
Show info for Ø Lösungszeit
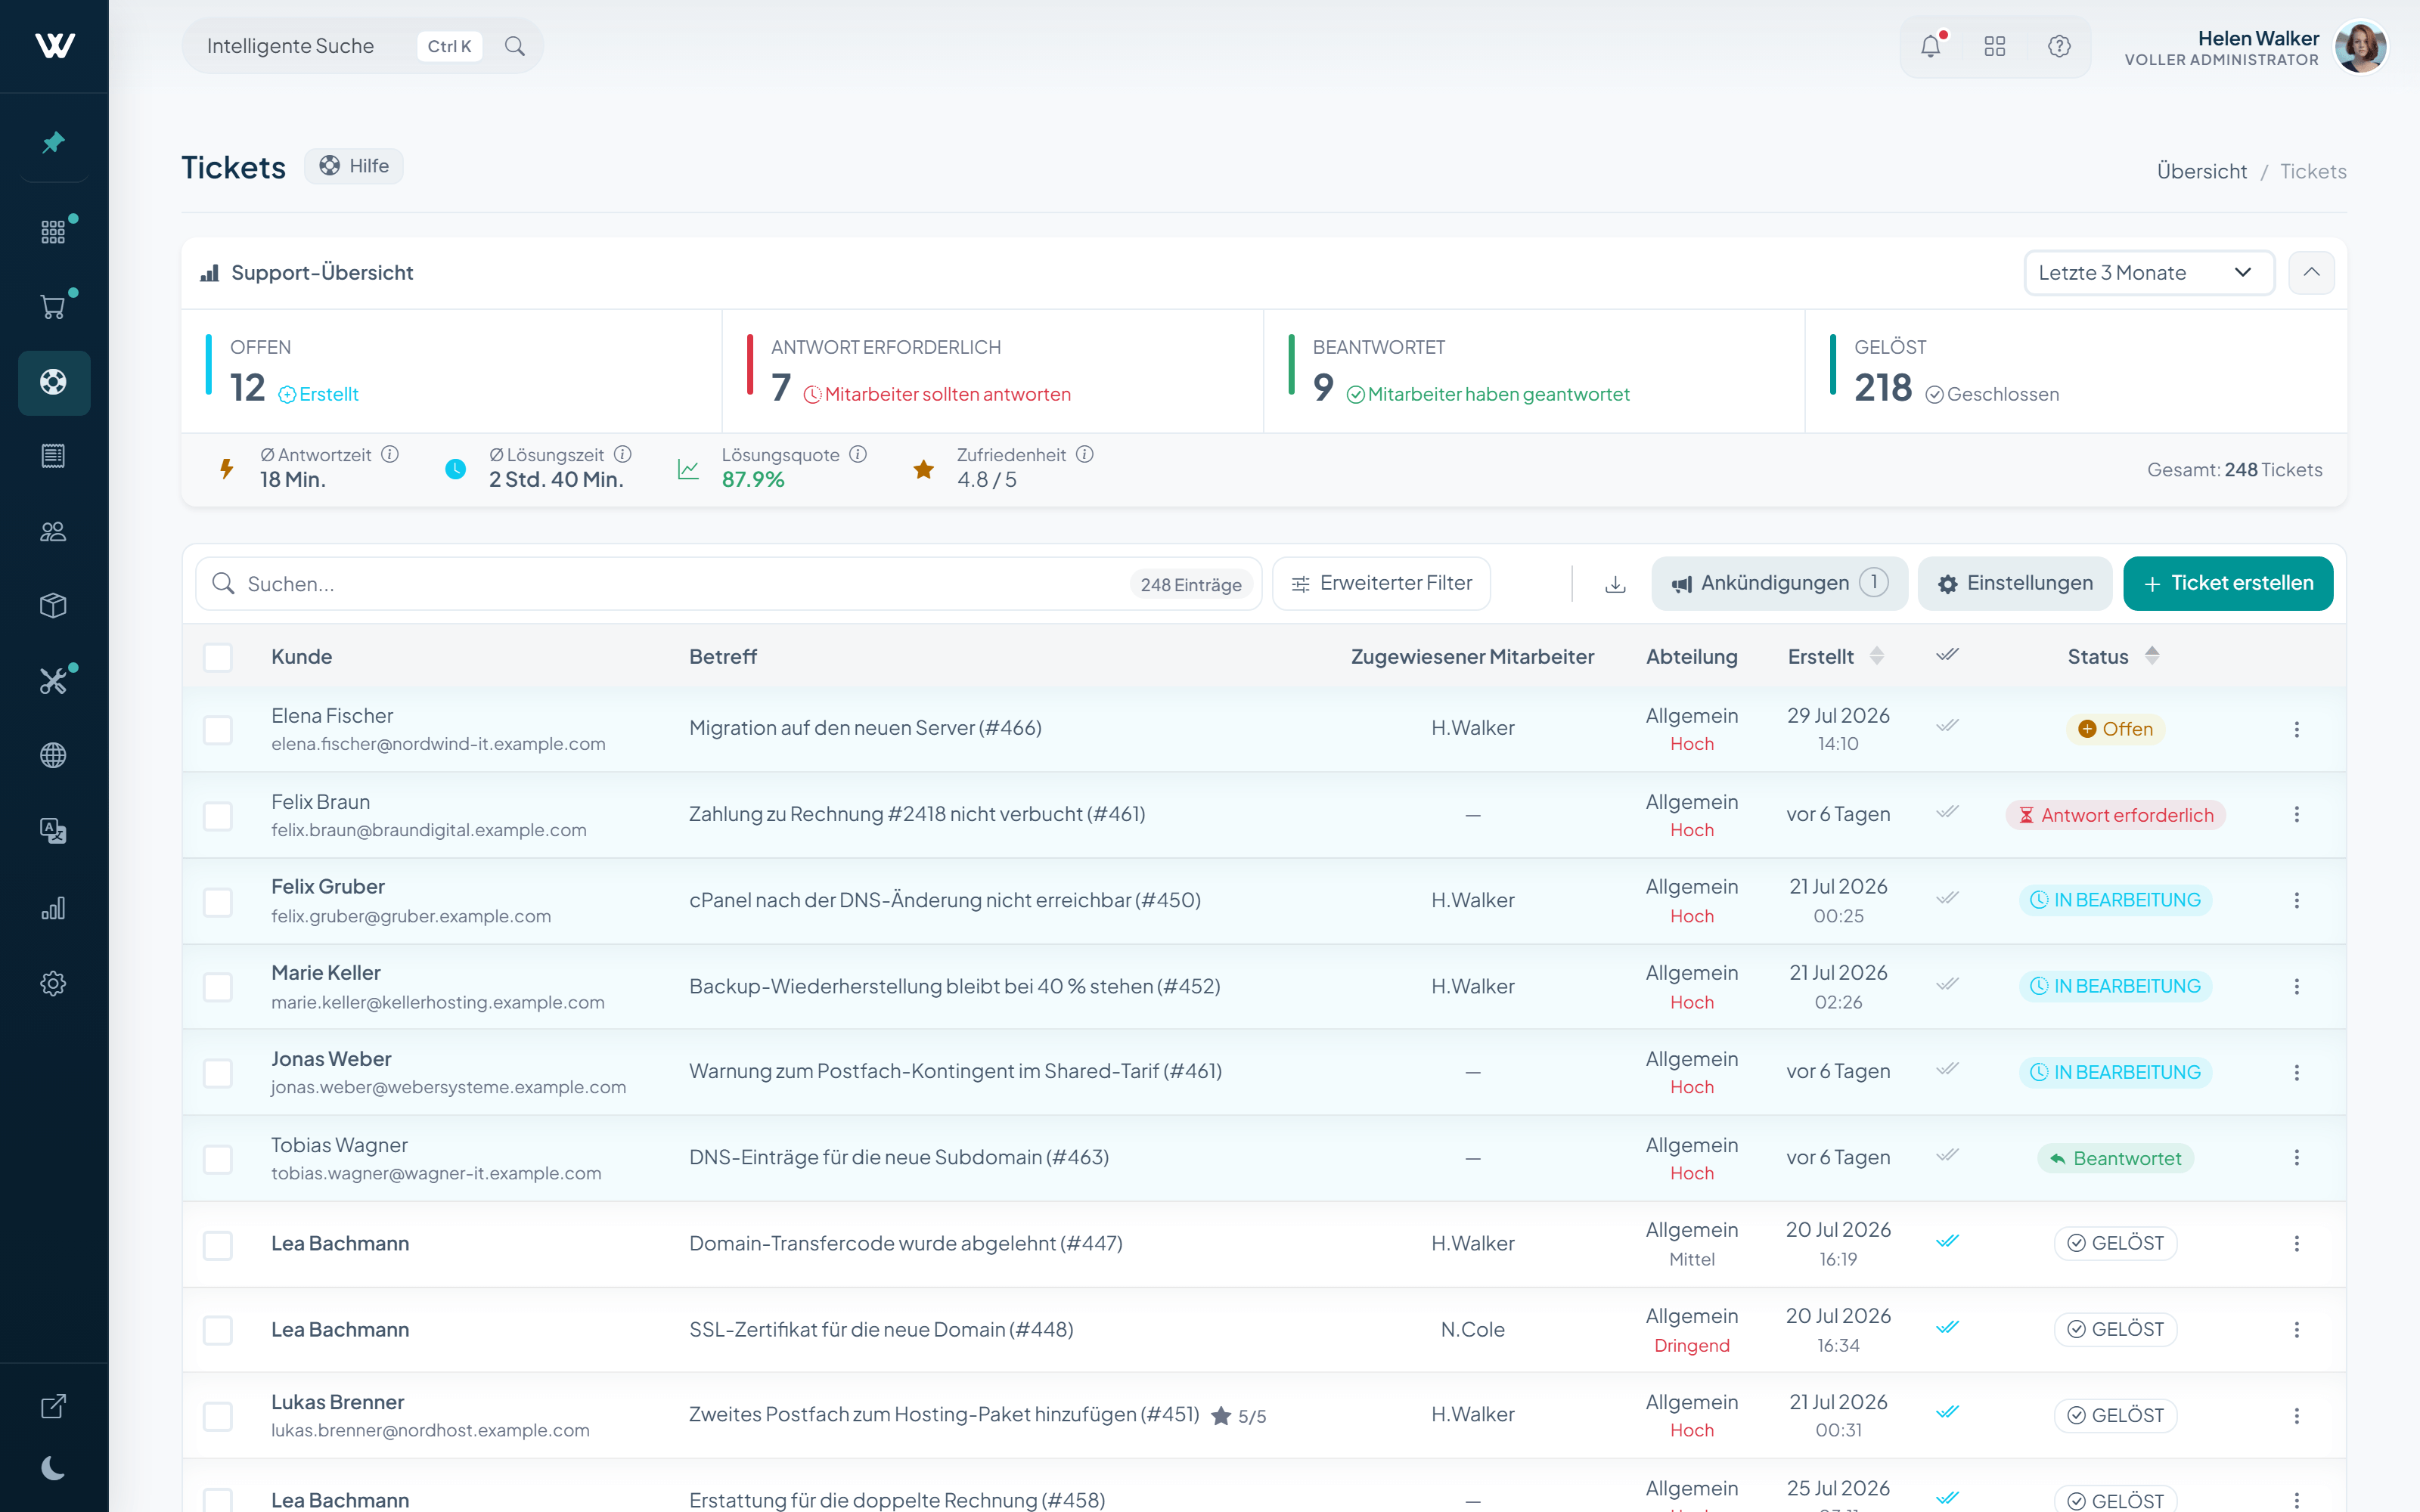pos(623,455)
